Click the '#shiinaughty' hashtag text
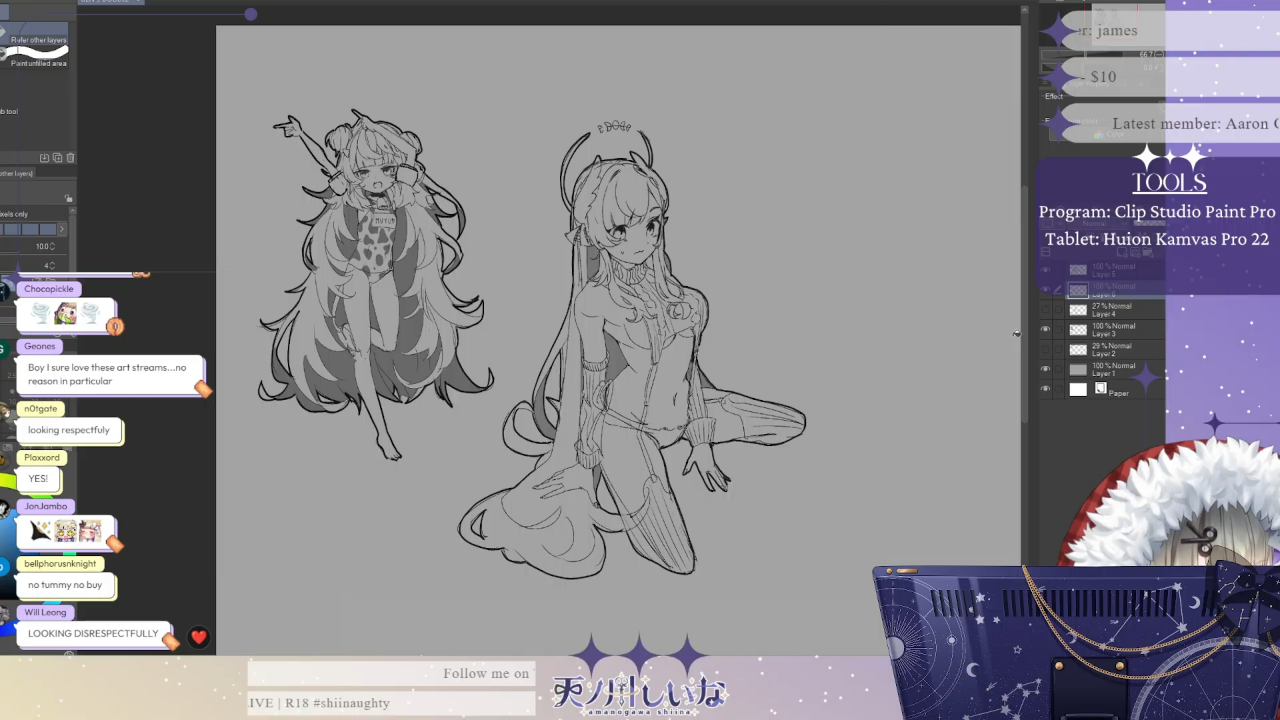1280x720 pixels. pyautogui.click(x=351, y=703)
